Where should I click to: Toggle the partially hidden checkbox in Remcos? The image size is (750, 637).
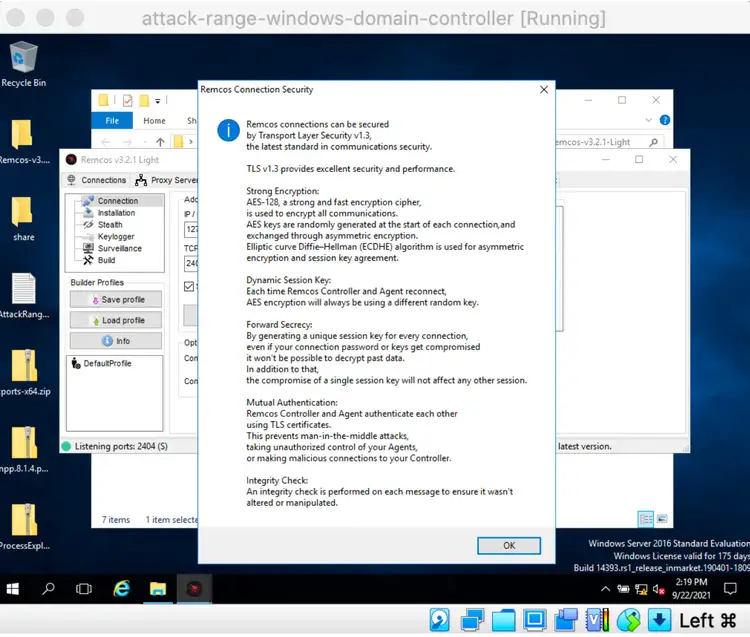coord(190,287)
